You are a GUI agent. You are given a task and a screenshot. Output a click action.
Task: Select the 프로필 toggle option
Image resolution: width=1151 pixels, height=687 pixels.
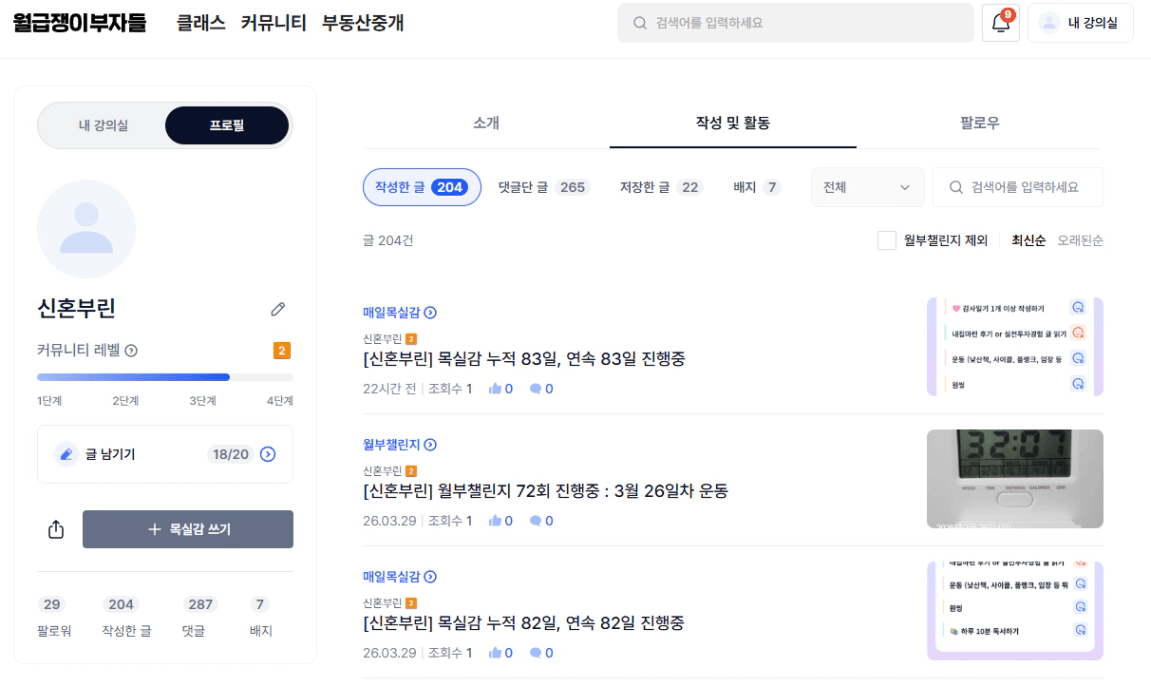tap(227, 126)
